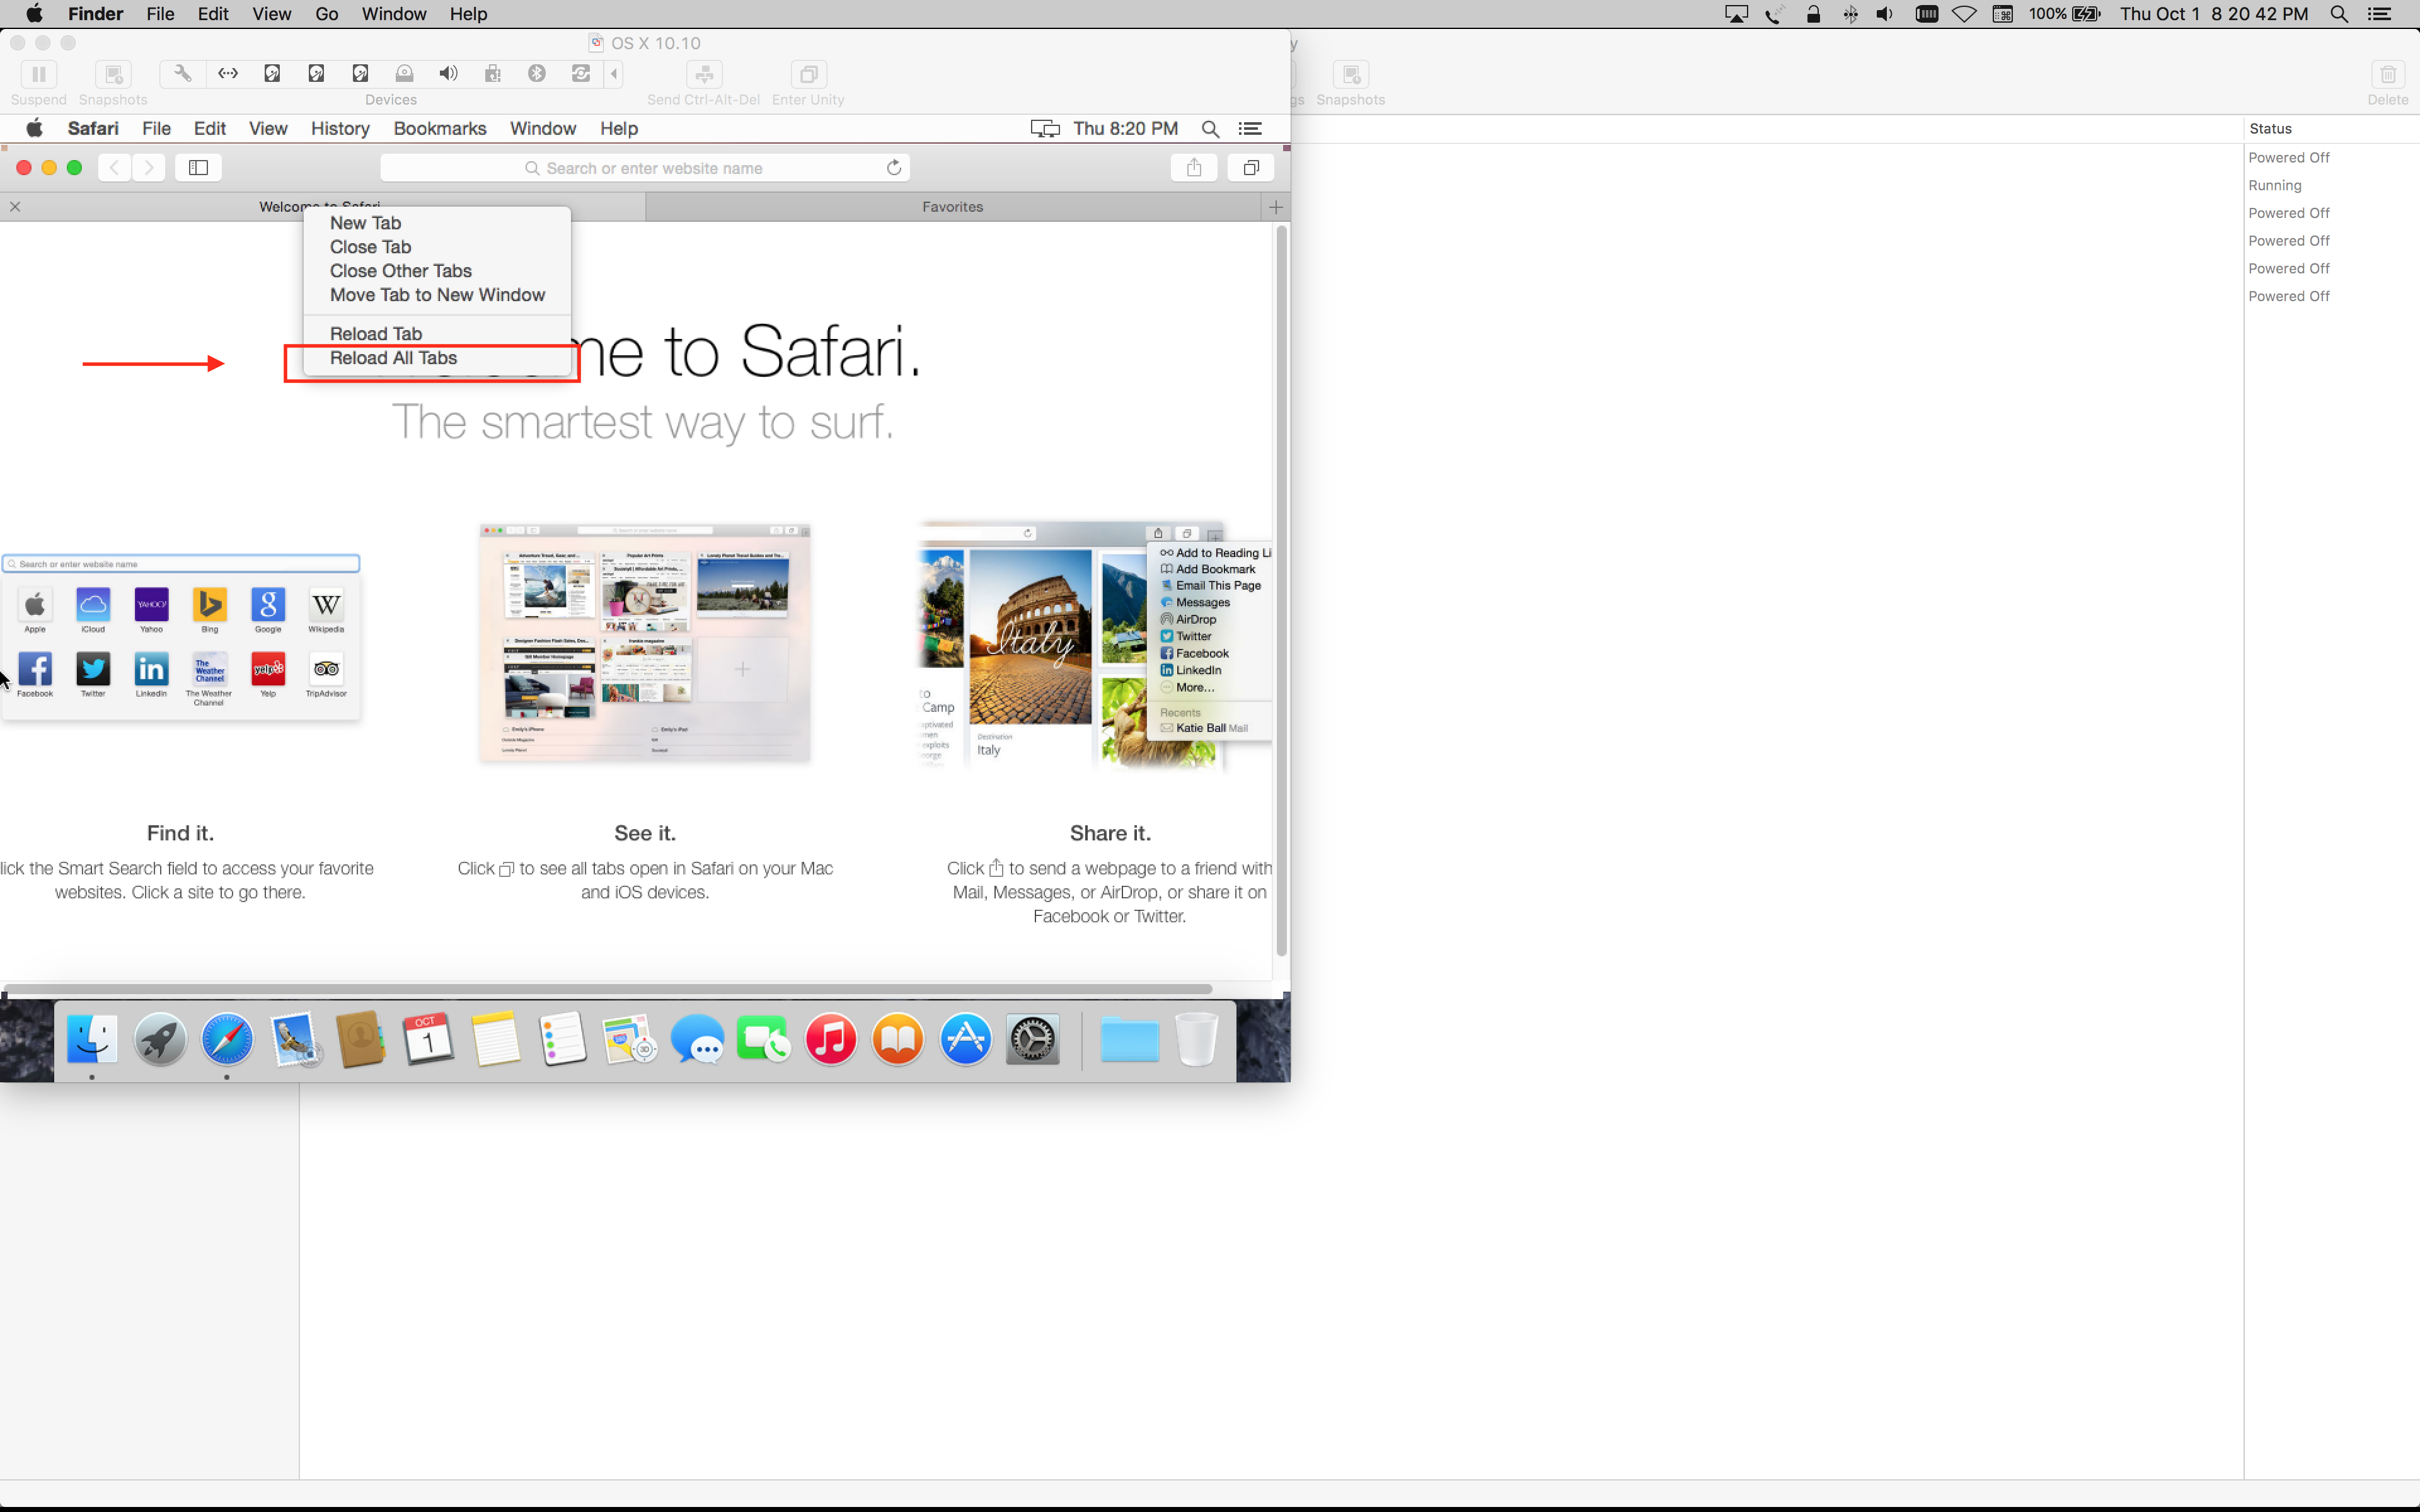Viewport: 2420px width, 1512px height.
Task: Click the Safari share icon
Action: tap(1193, 168)
